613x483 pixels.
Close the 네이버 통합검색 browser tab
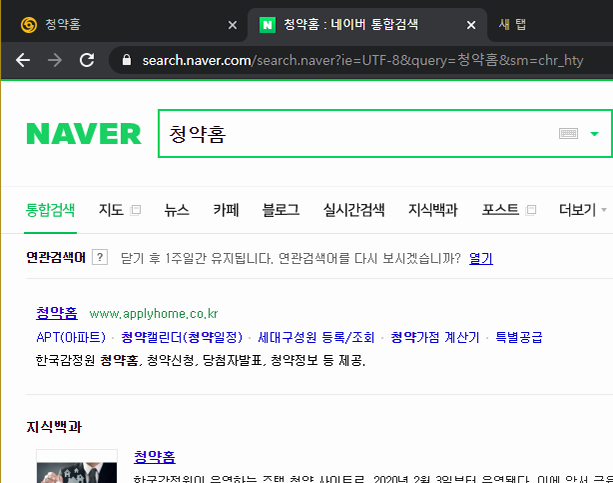tap(471, 25)
